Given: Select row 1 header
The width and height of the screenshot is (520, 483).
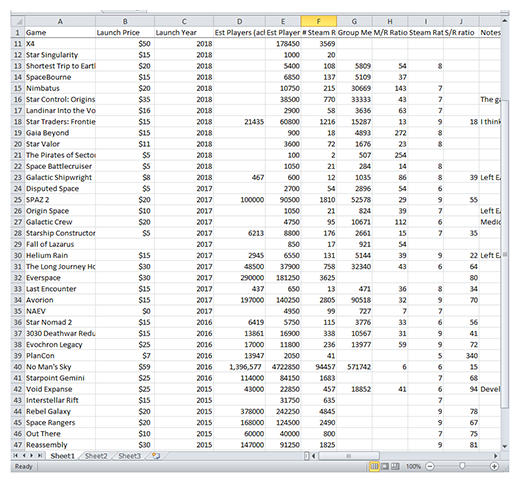Looking at the screenshot, I should 18,32.
